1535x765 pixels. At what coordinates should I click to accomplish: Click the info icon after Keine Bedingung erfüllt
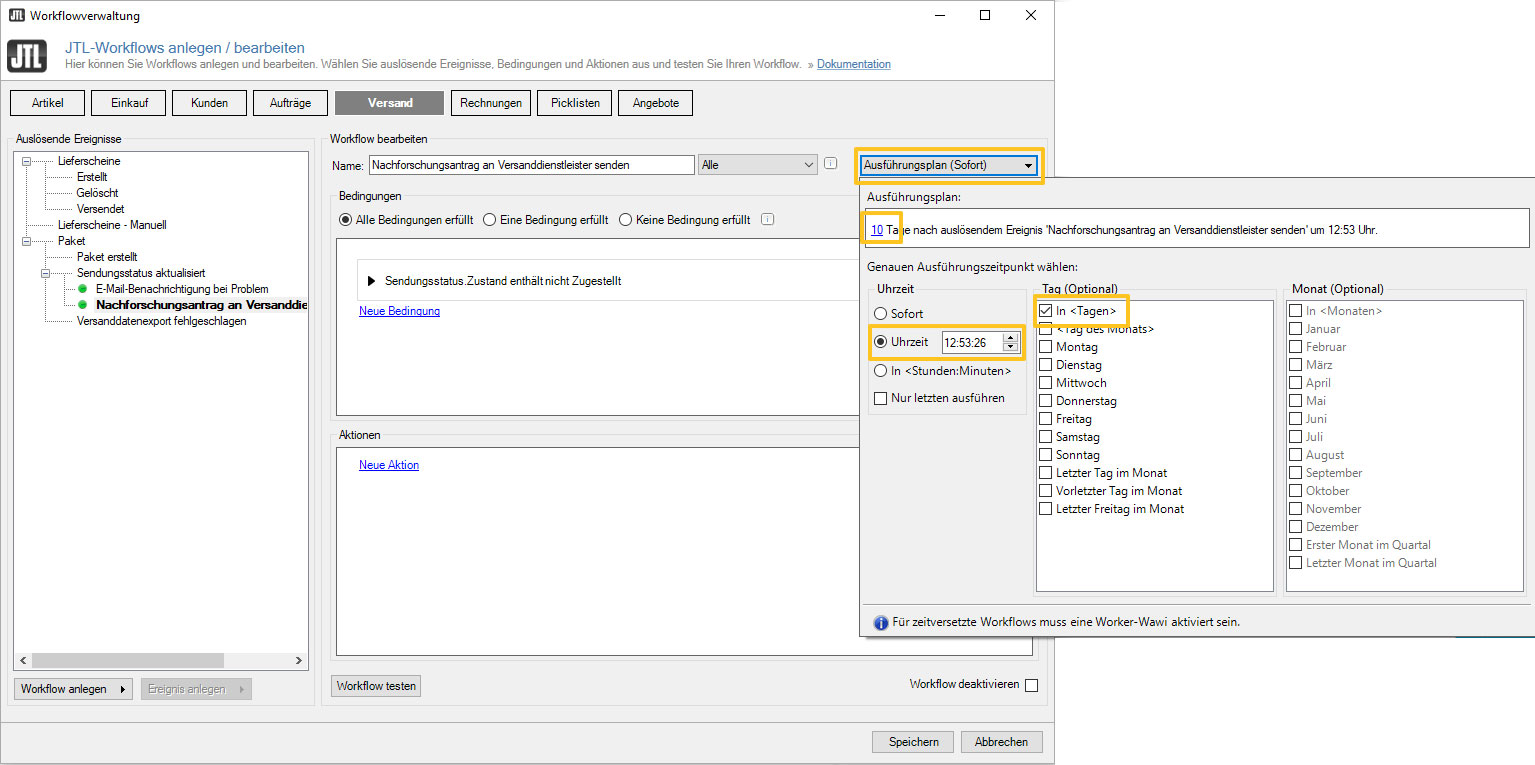768,220
